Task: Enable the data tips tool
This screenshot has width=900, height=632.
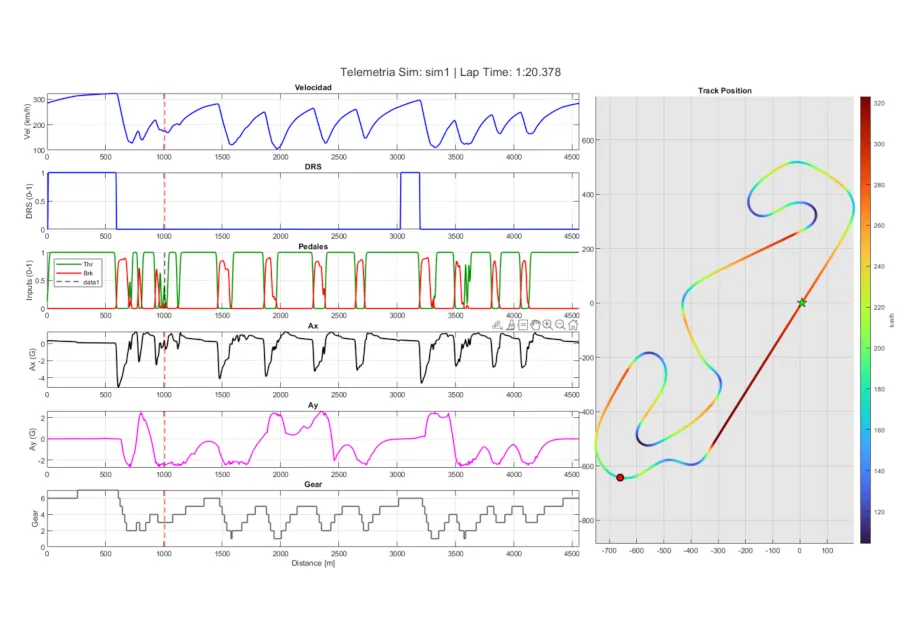Action: click(x=523, y=325)
